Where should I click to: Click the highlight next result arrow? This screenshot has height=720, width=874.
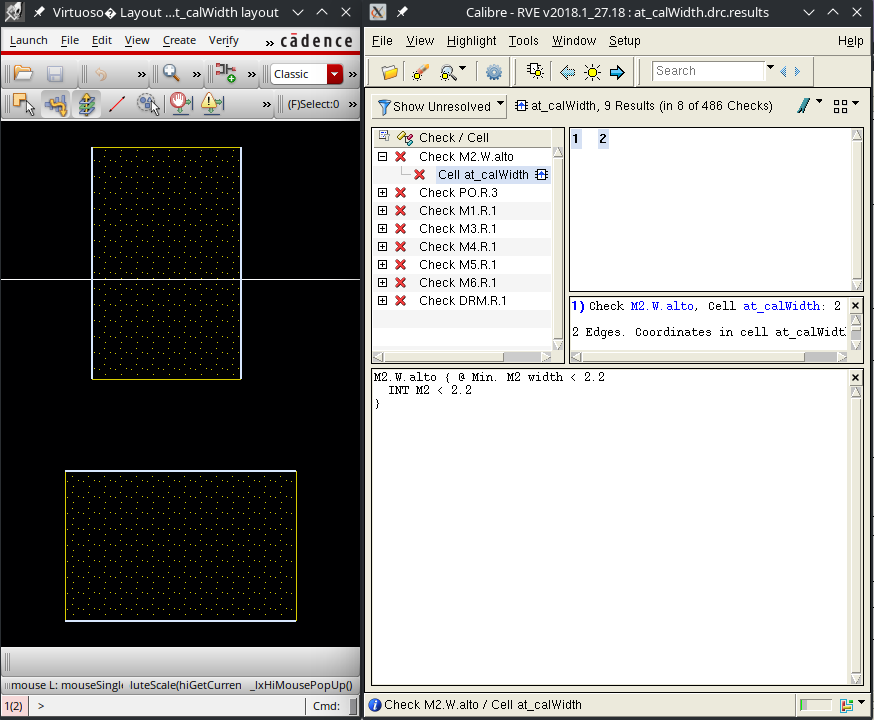coord(617,72)
